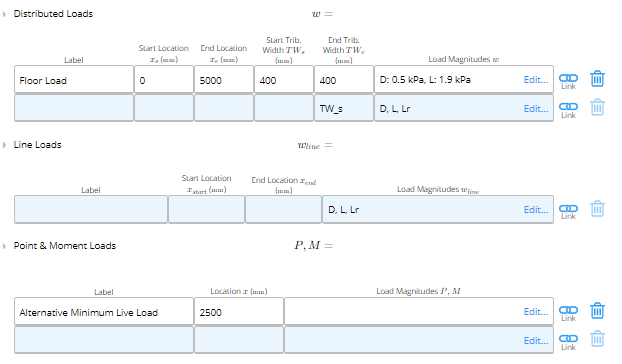Click the Link icon for Alternative Minimum Live Load
The image size is (622, 364).
click(x=568, y=313)
